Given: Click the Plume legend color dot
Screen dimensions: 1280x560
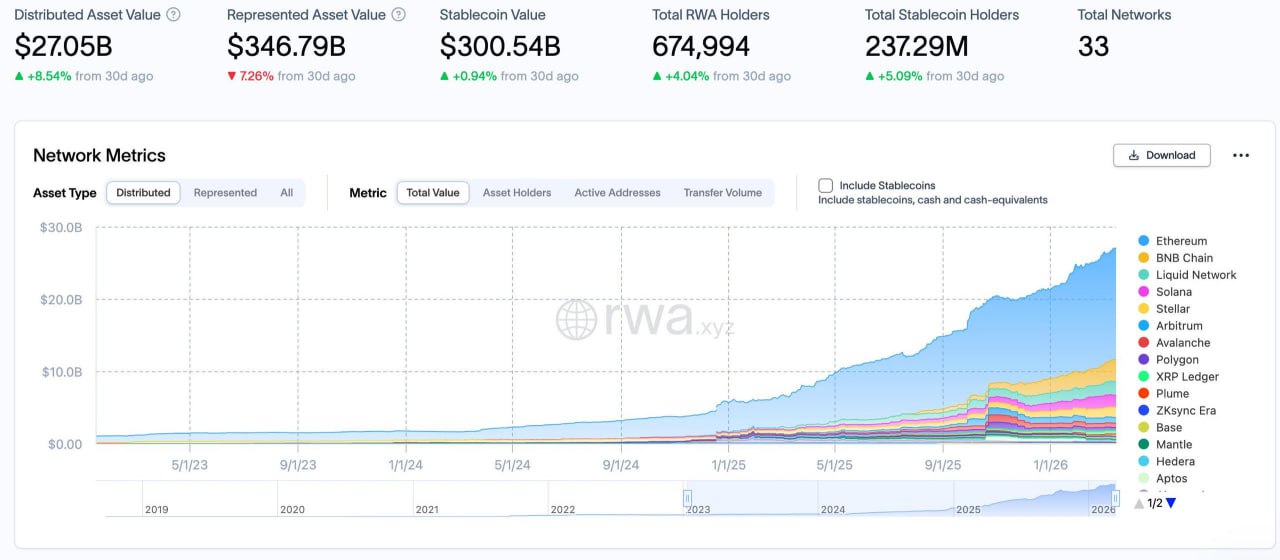Looking at the screenshot, I should click(x=1143, y=394).
